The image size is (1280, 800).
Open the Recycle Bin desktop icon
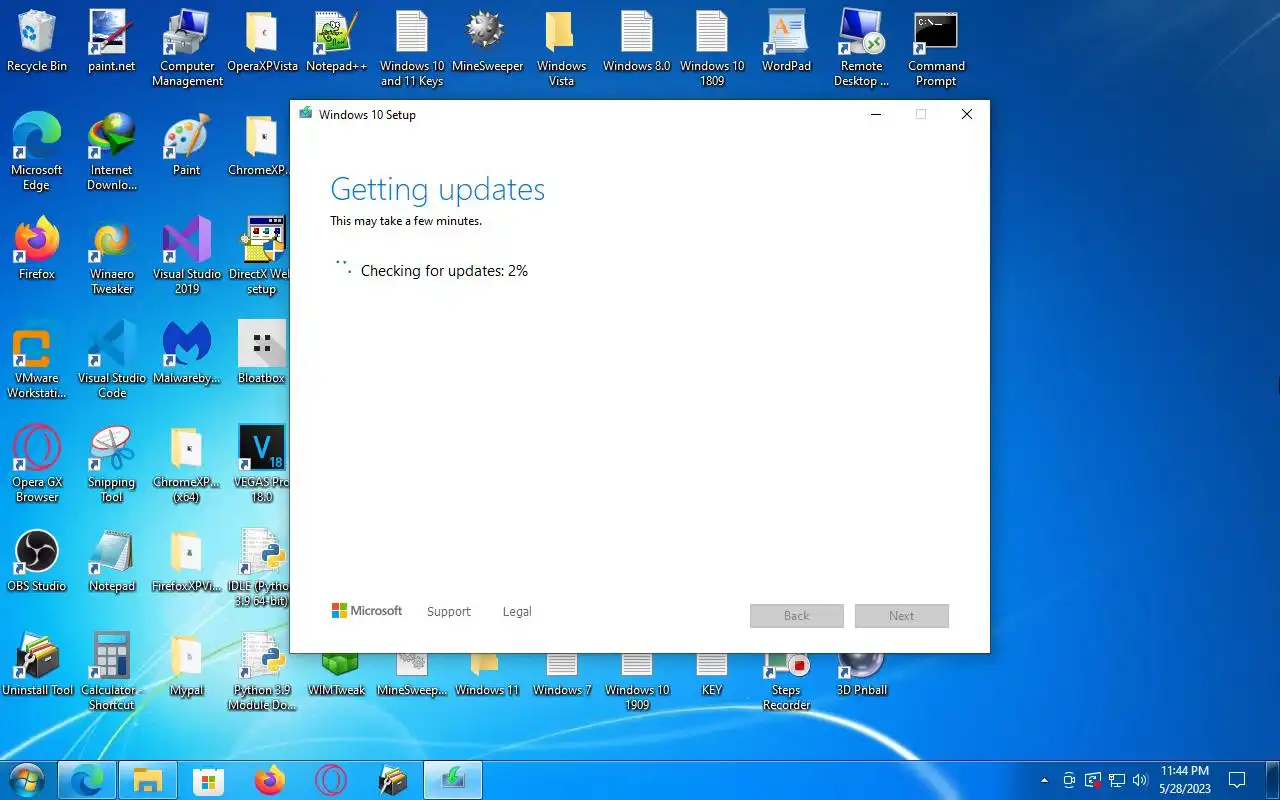[37, 42]
